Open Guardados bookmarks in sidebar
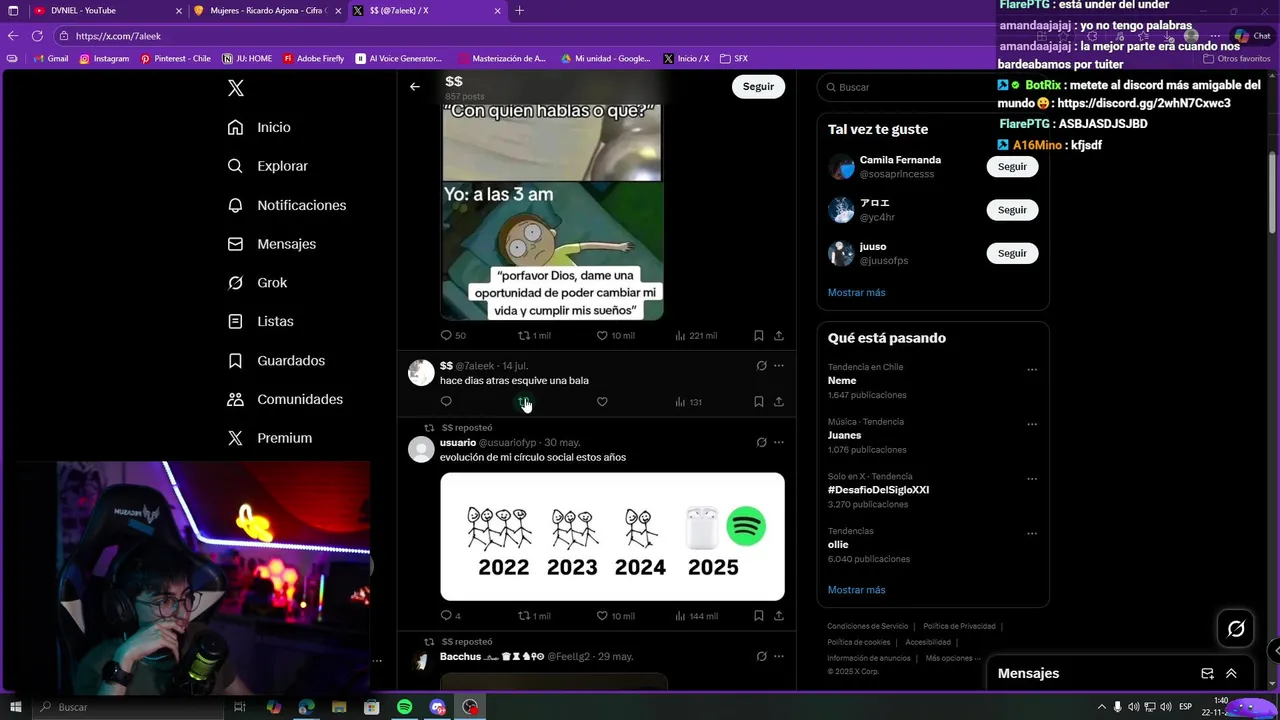This screenshot has height=720, width=1280. pyautogui.click(x=276, y=360)
